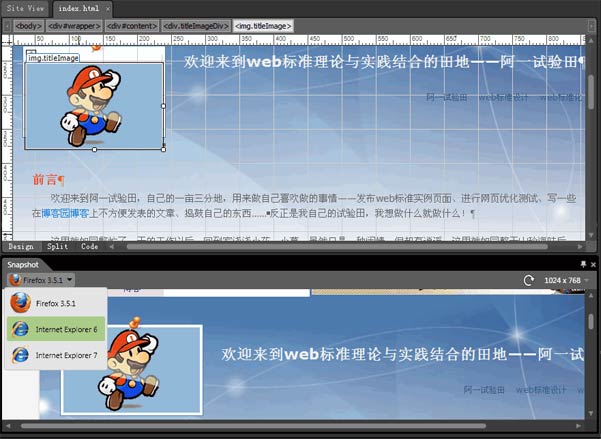Click the snapshot scroll-left arrow
Screen dimensions: 601x439
(8, 426)
